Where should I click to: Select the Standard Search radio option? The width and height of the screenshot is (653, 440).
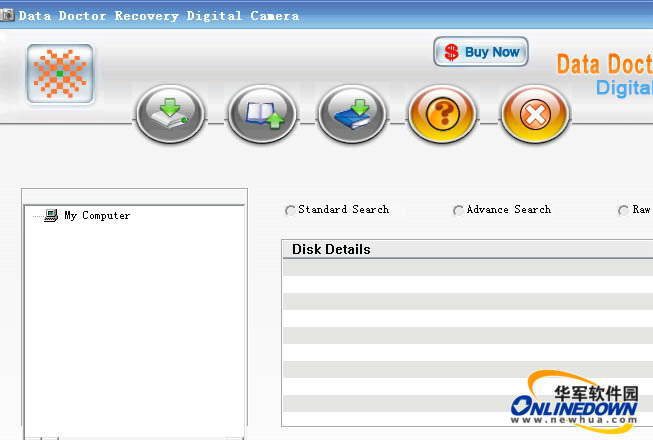click(290, 210)
